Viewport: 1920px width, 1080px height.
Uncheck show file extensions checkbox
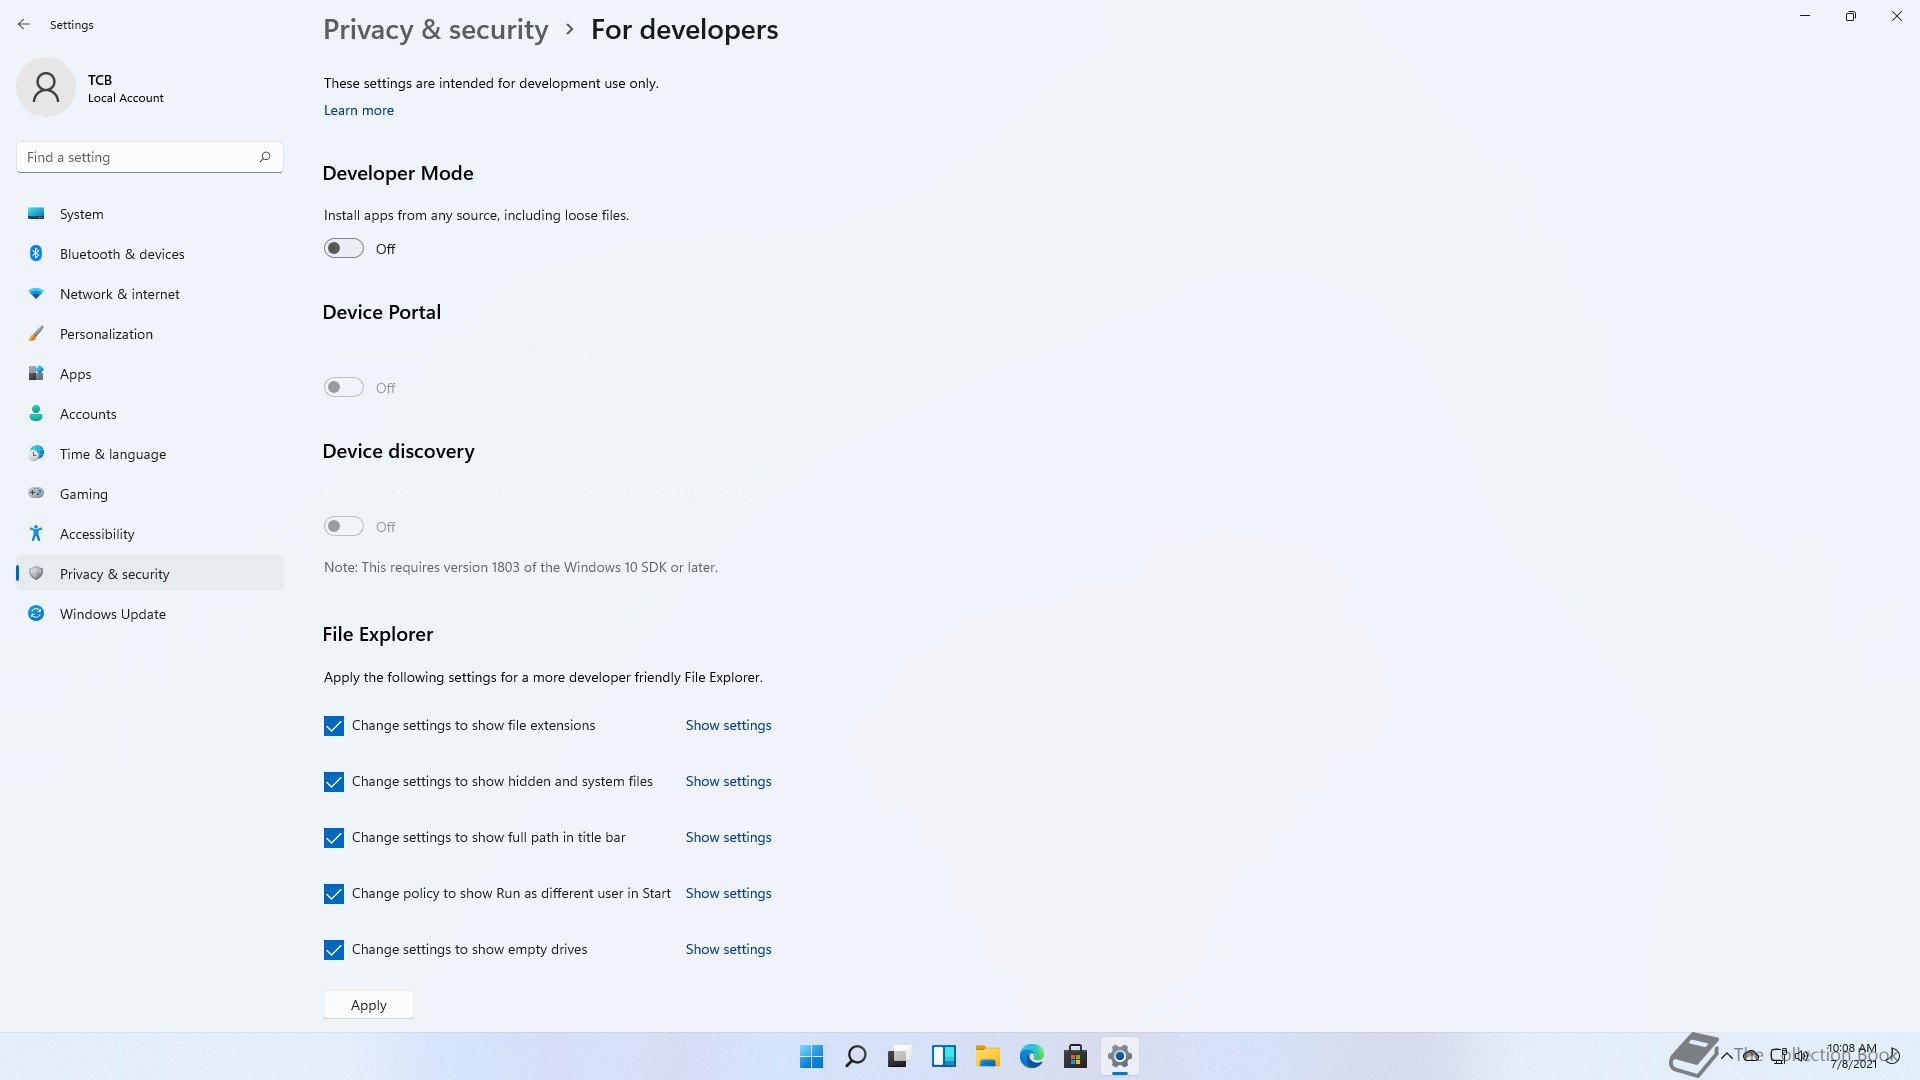tap(334, 726)
